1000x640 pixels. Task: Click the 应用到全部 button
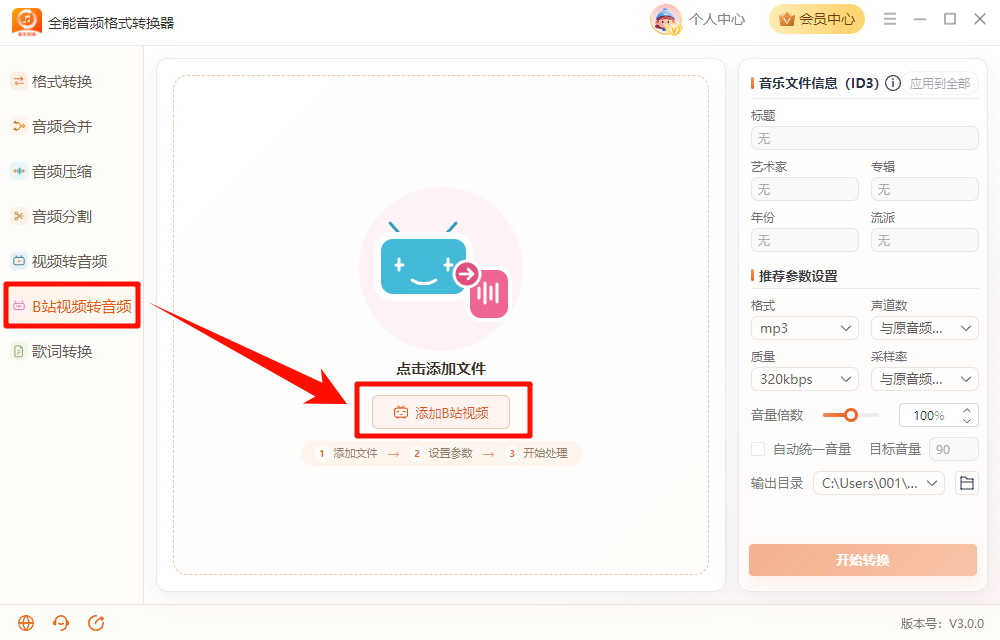click(939, 83)
